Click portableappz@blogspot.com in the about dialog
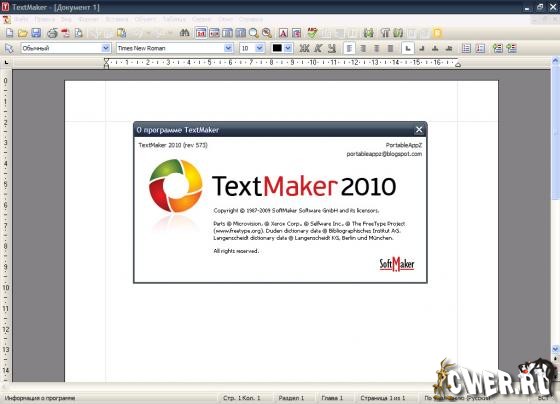Screen dimensions: 560x404 pyautogui.click(x=384, y=154)
